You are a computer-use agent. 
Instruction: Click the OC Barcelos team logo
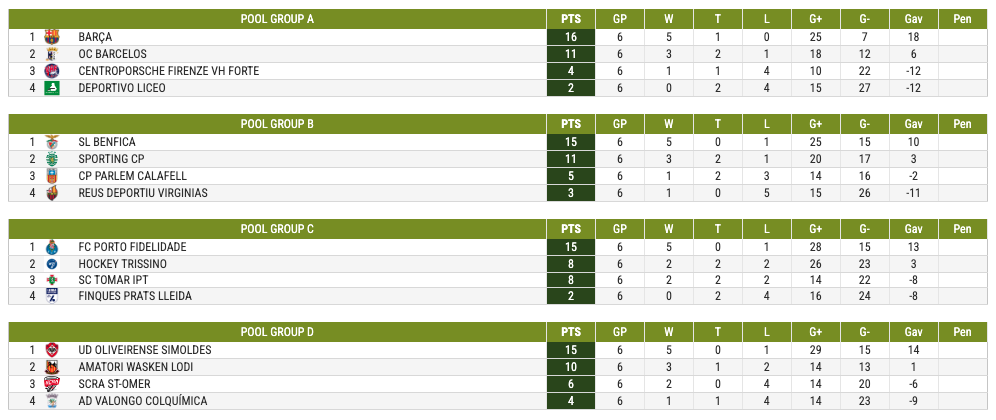point(51,54)
